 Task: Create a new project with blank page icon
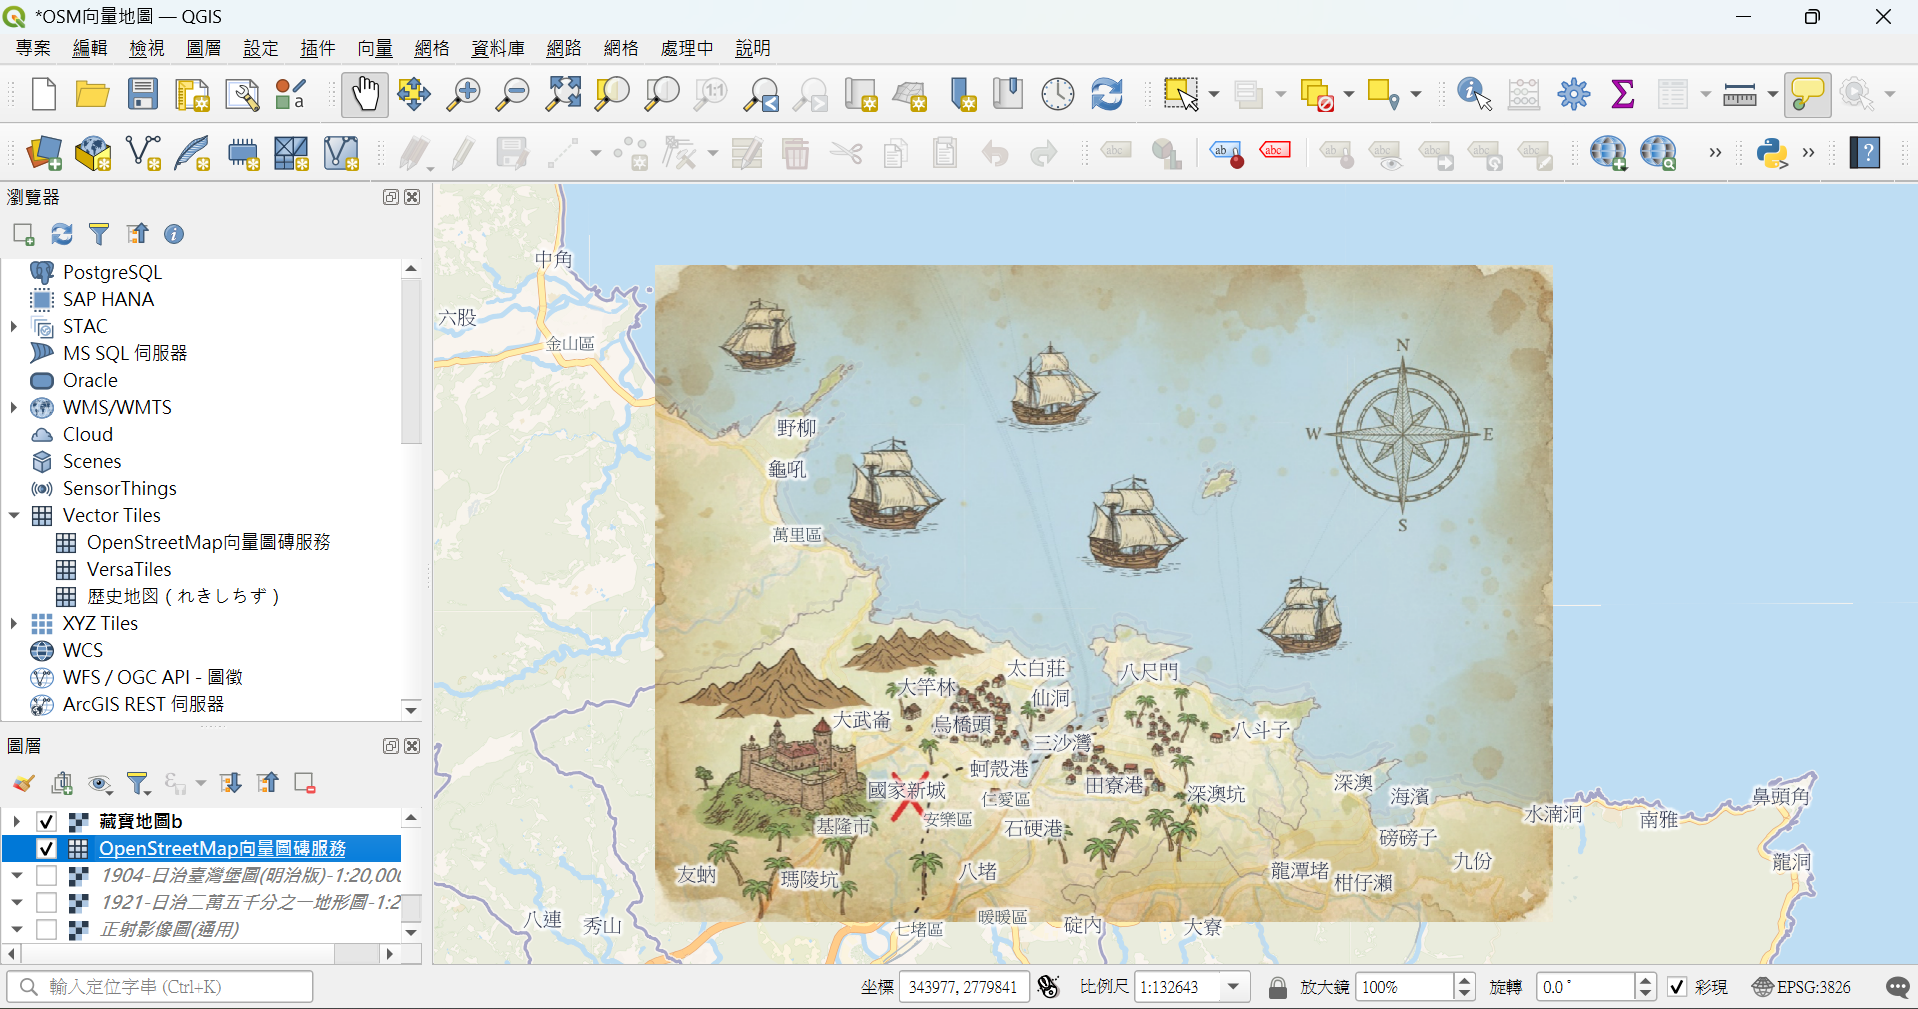coord(43,95)
